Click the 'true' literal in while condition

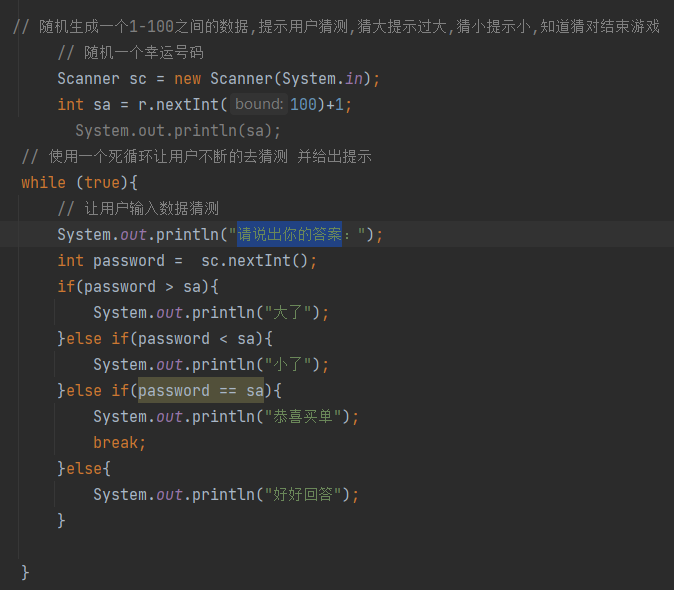(x=102, y=183)
